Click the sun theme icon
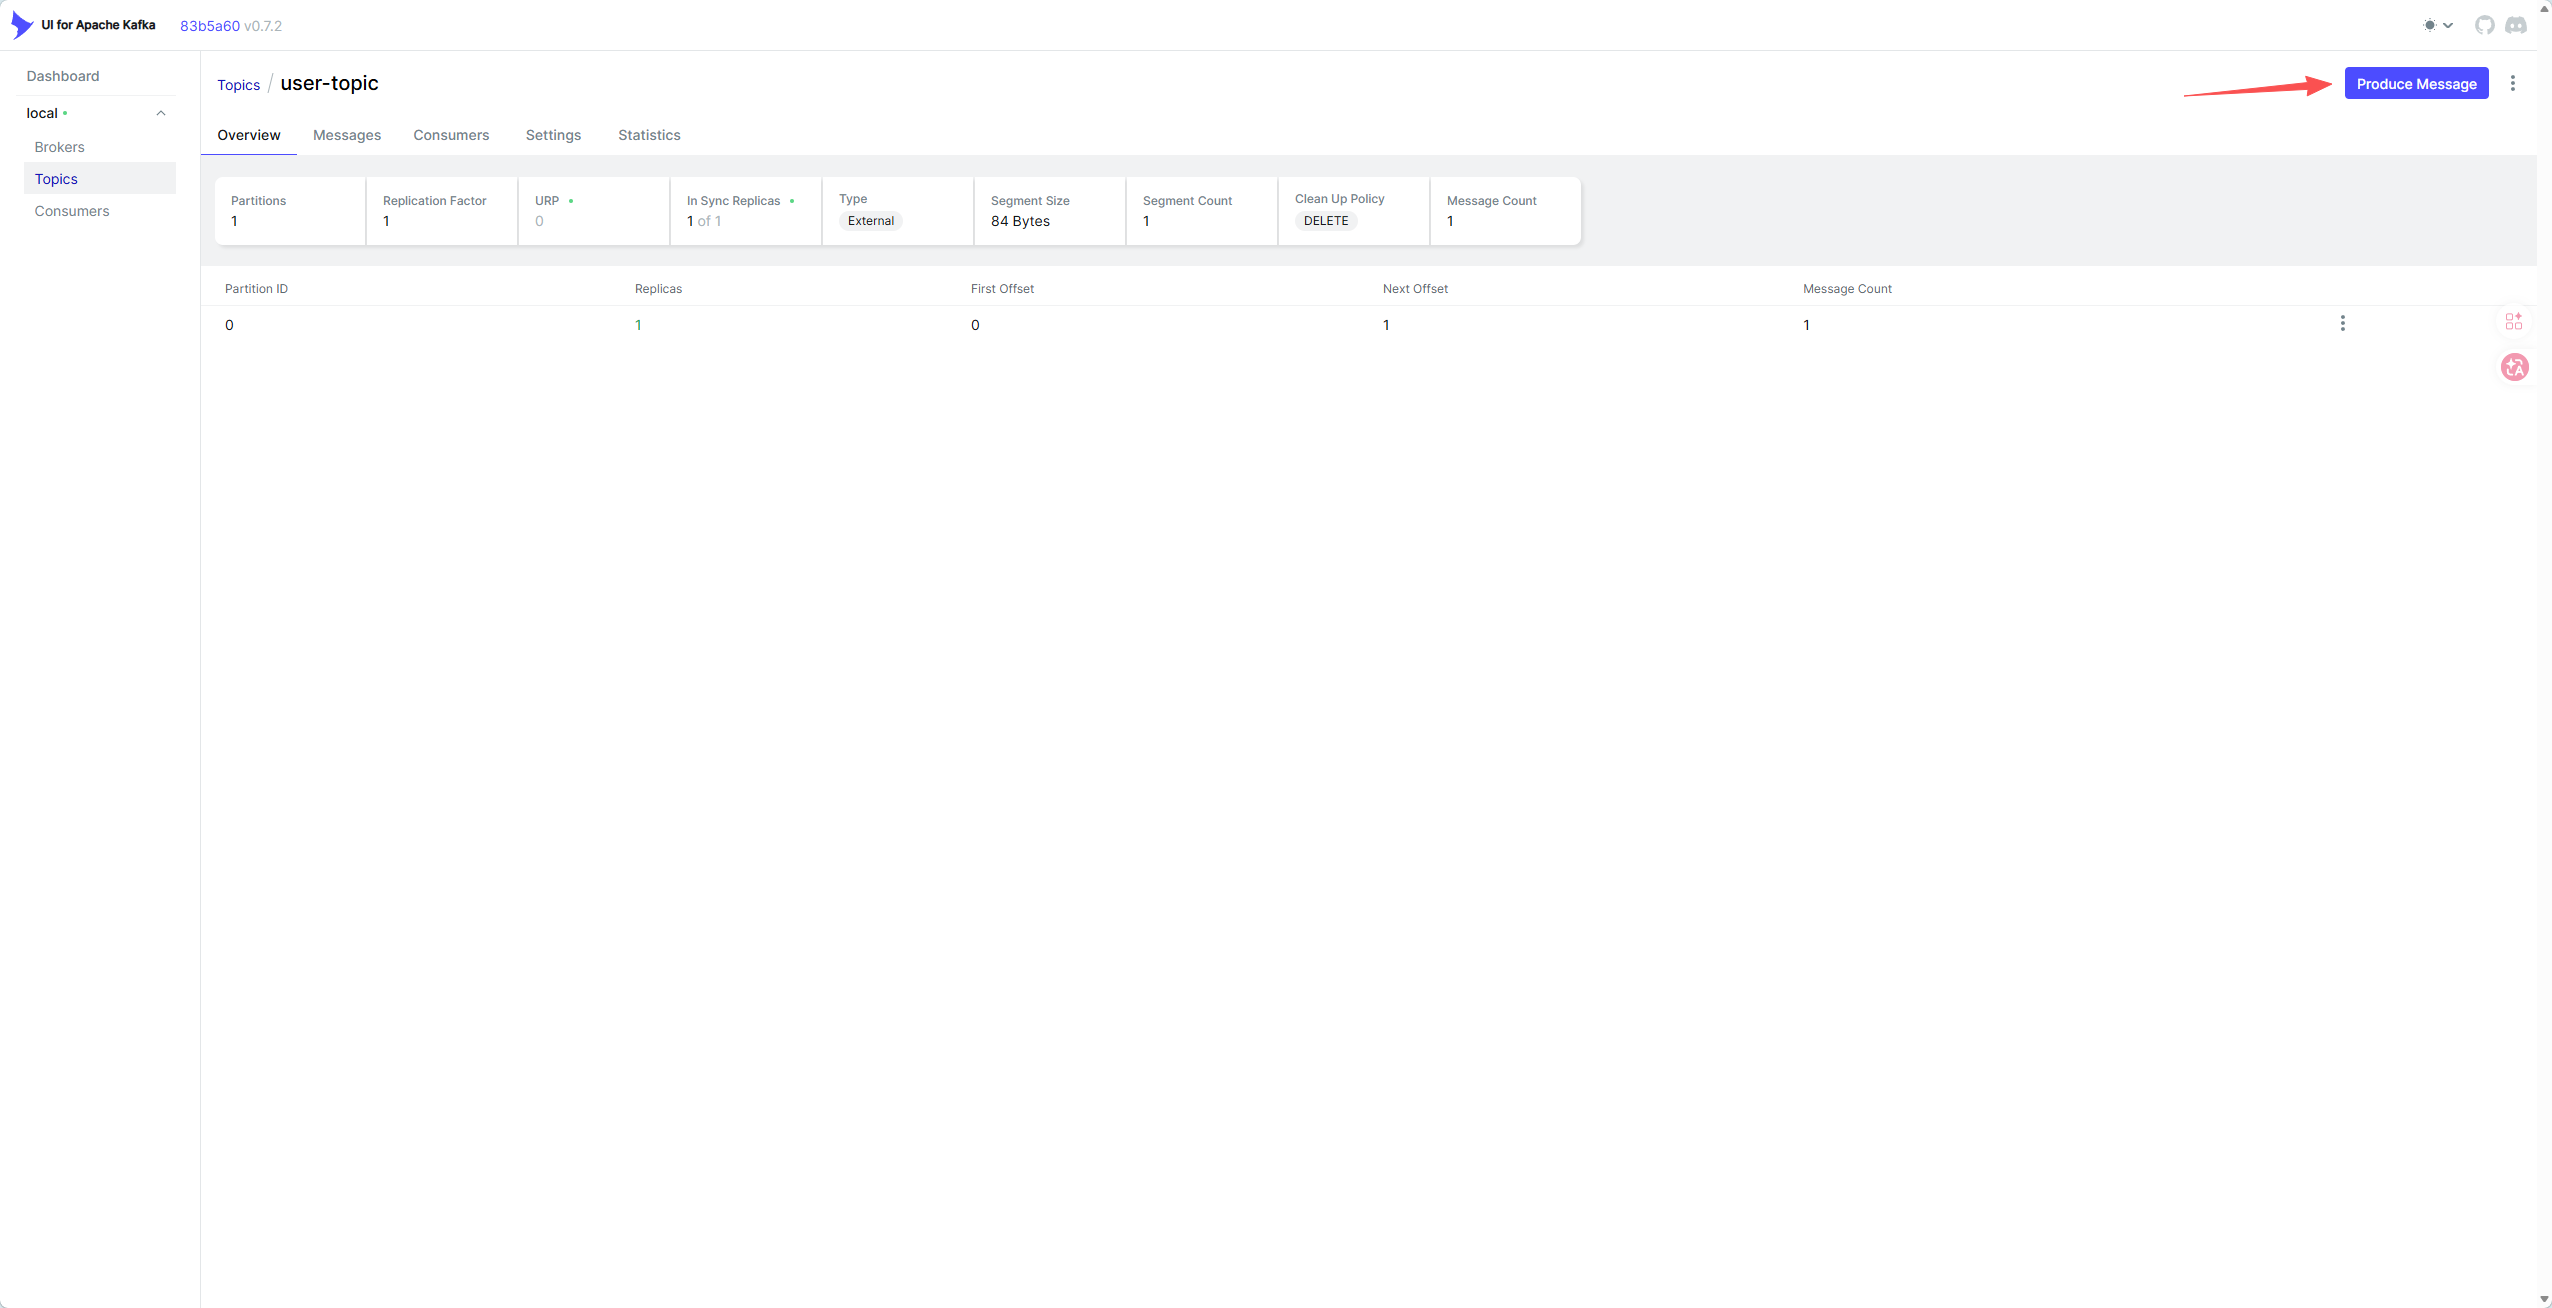Screen dimensions: 2552x1308 pyautogui.click(x=2429, y=25)
